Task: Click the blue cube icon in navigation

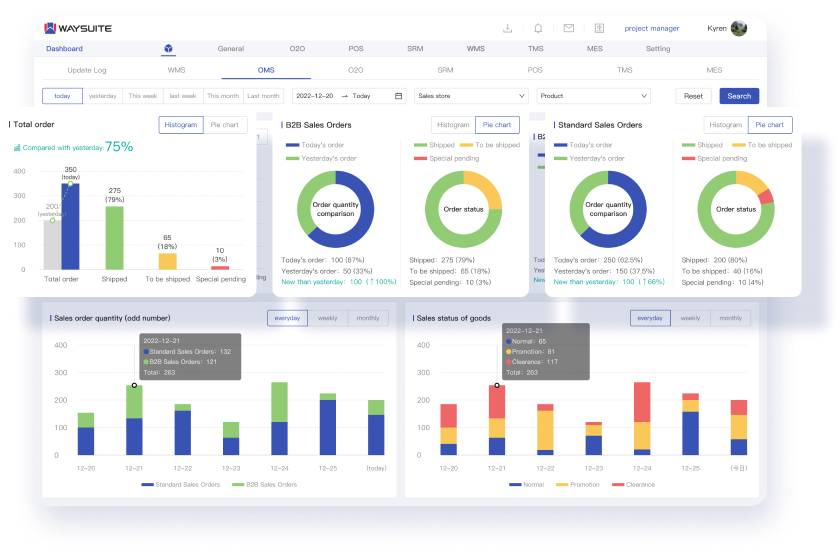Action: click(168, 49)
